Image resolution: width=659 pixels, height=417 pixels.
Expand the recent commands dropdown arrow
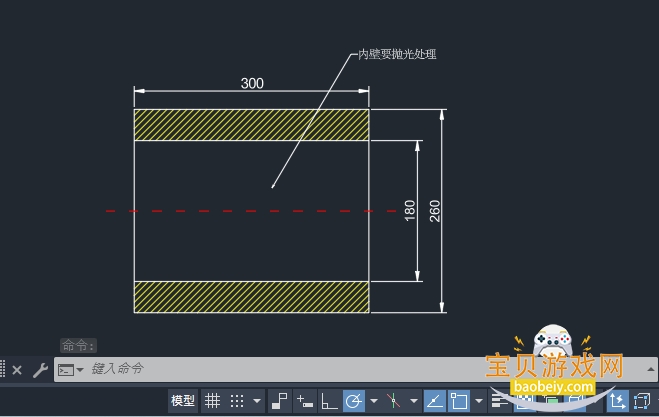coord(80,370)
